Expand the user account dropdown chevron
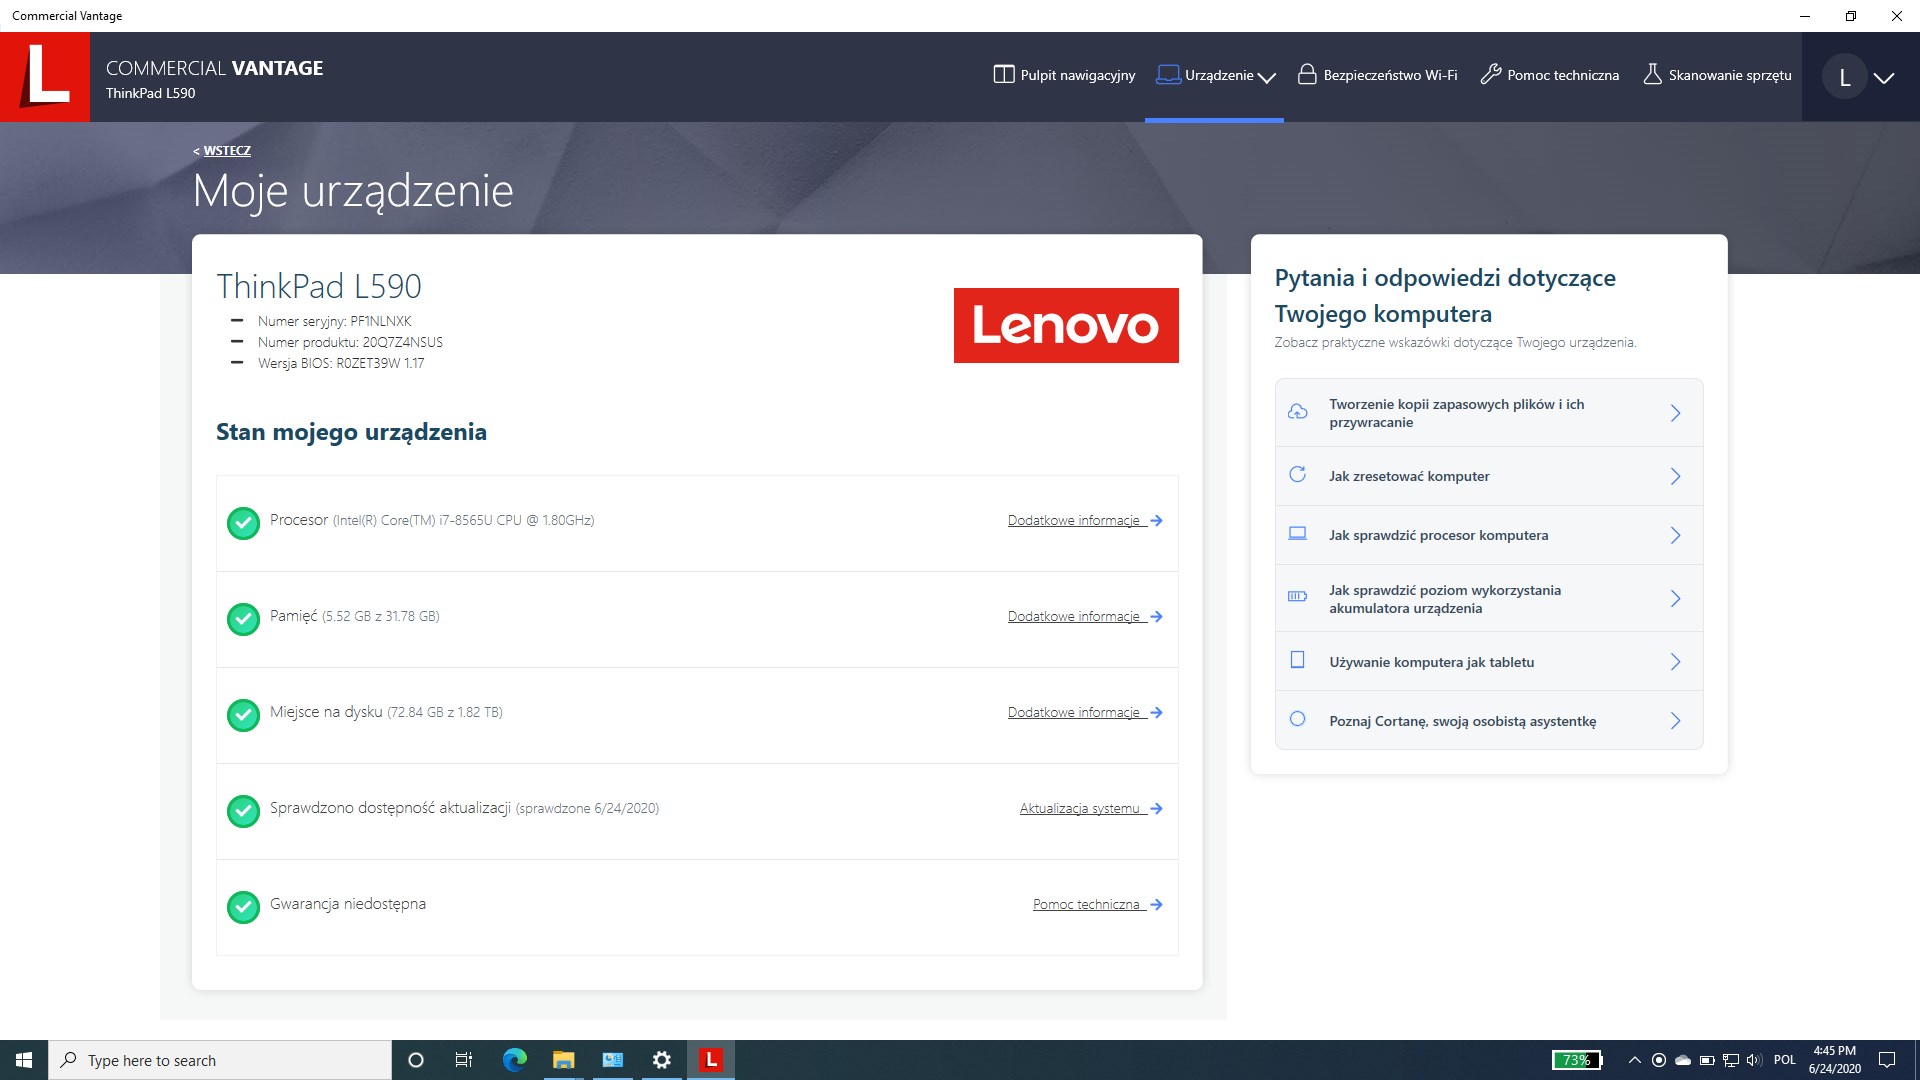The image size is (1920, 1080). tap(1884, 78)
